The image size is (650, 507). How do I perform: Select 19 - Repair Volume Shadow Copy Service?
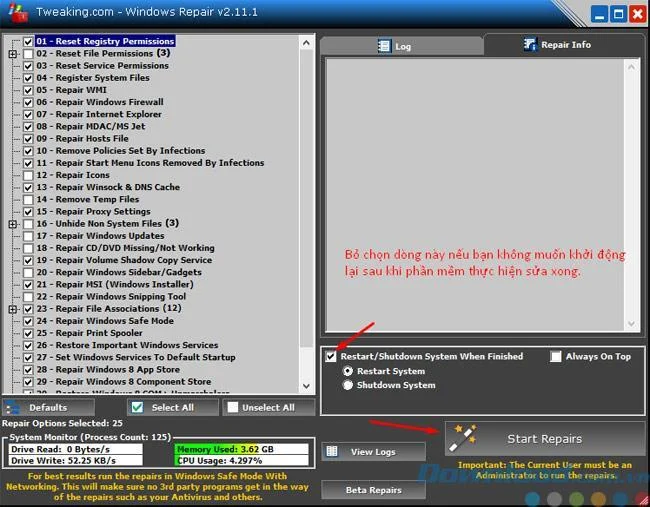[124, 260]
